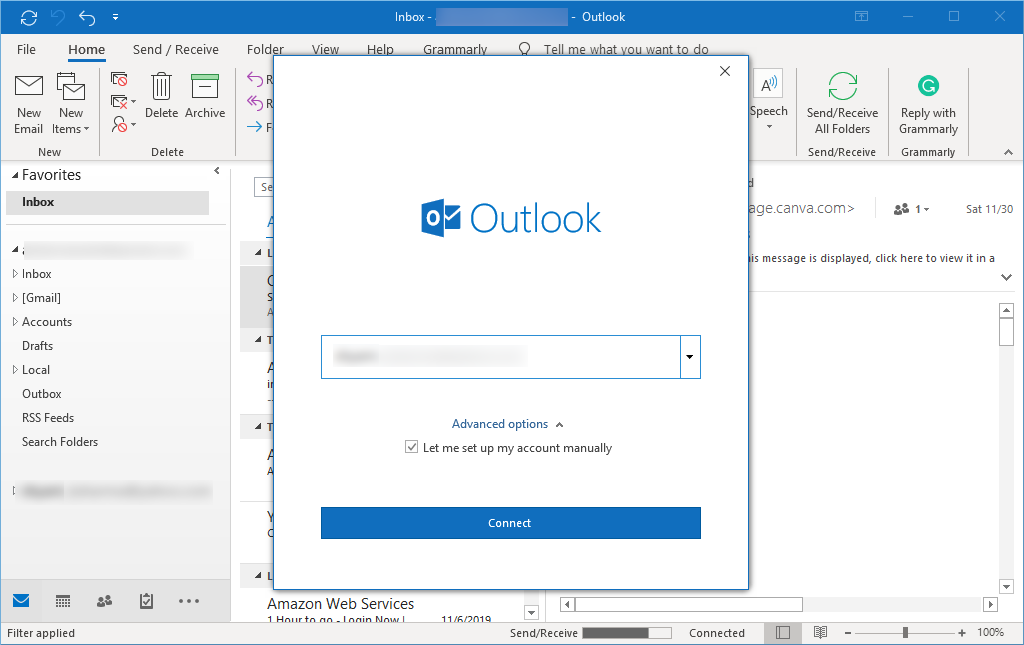Collapse the folder pane arrow
This screenshot has width=1024, height=645.
point(217,171)
